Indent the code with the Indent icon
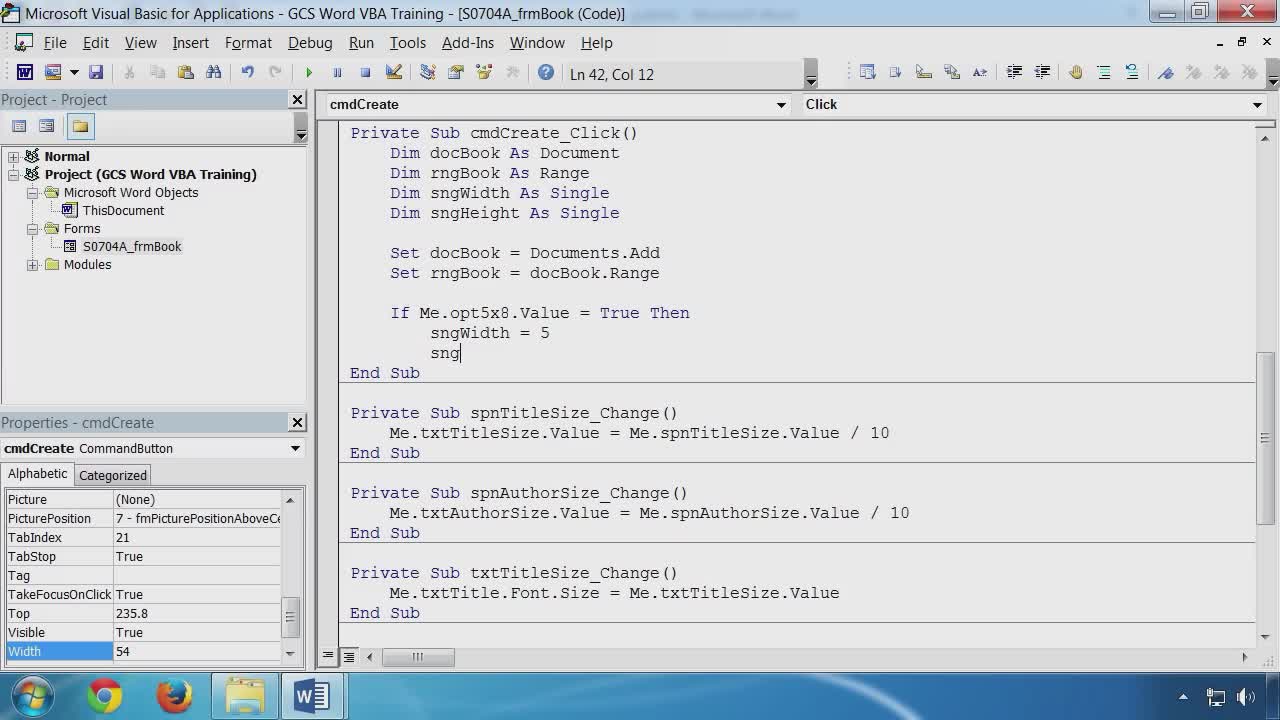Image resolution: width=1280 pixels, height=720 pixels. click(x=1014, y=72)
